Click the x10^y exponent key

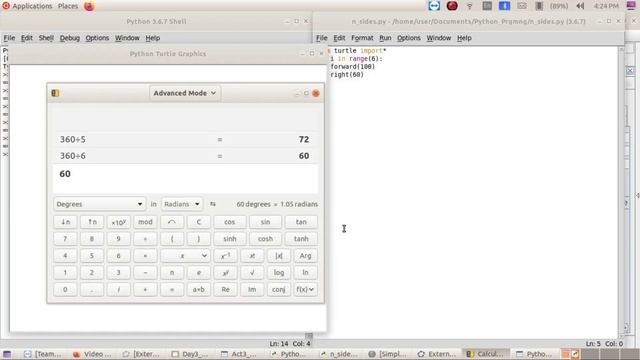(118, 222)
